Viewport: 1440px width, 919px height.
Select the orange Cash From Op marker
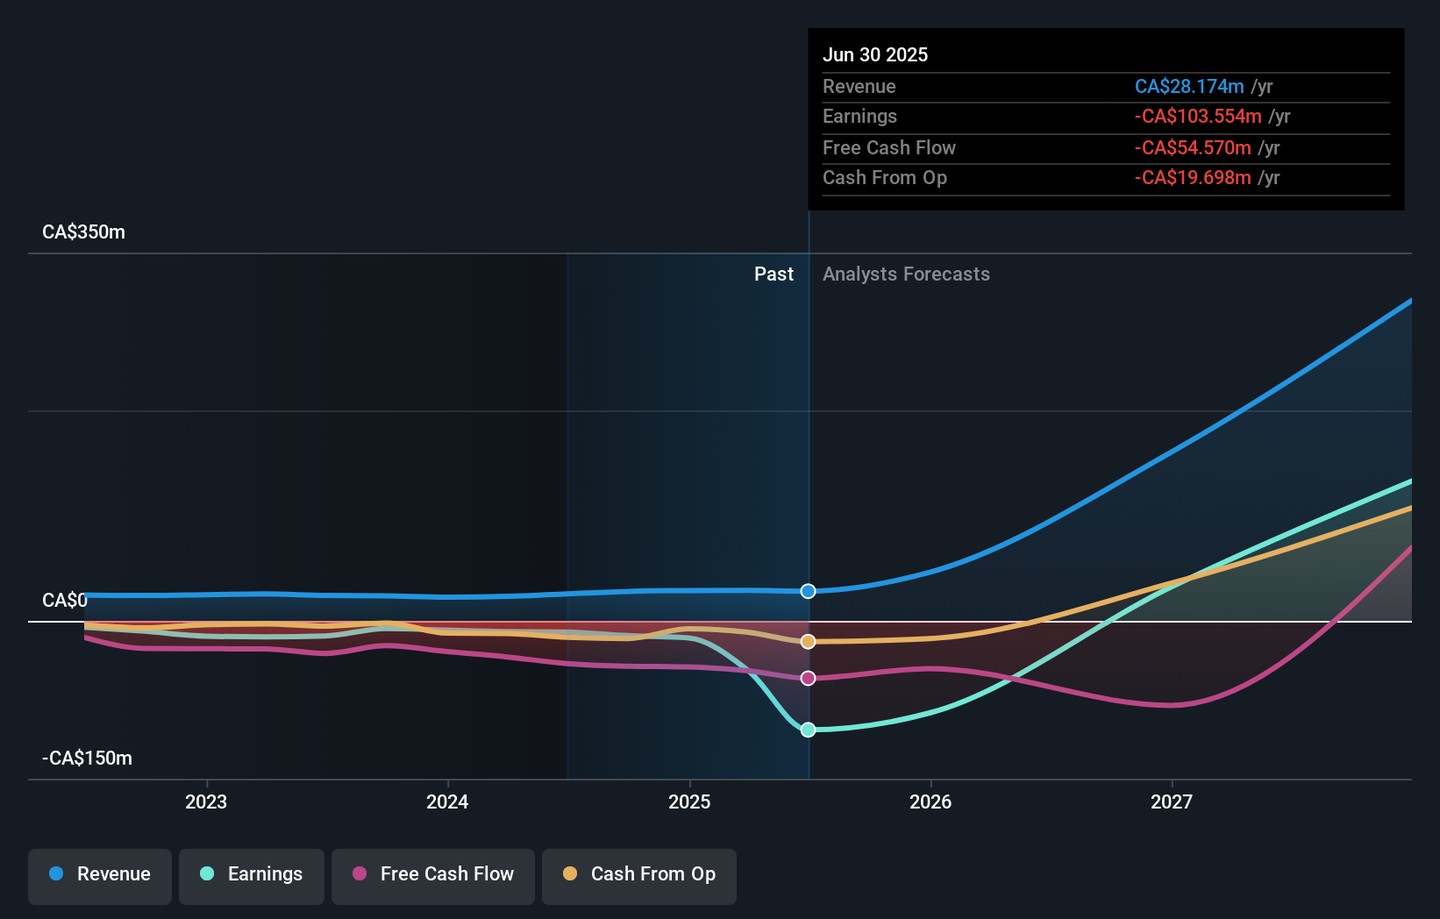coord(808,641)
